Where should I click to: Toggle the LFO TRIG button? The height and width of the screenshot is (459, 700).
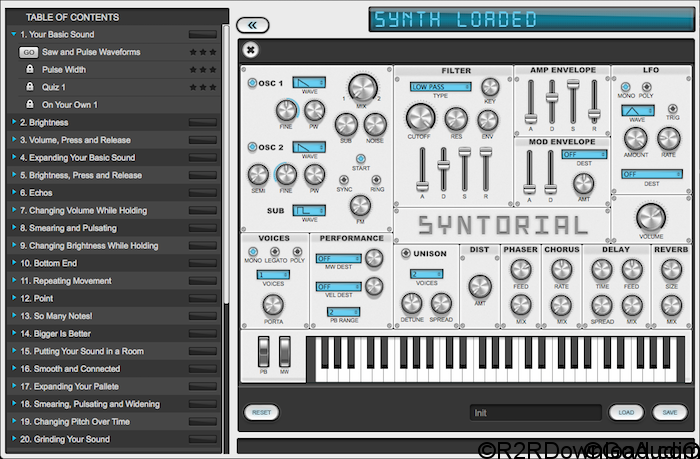tap(672, 108)
